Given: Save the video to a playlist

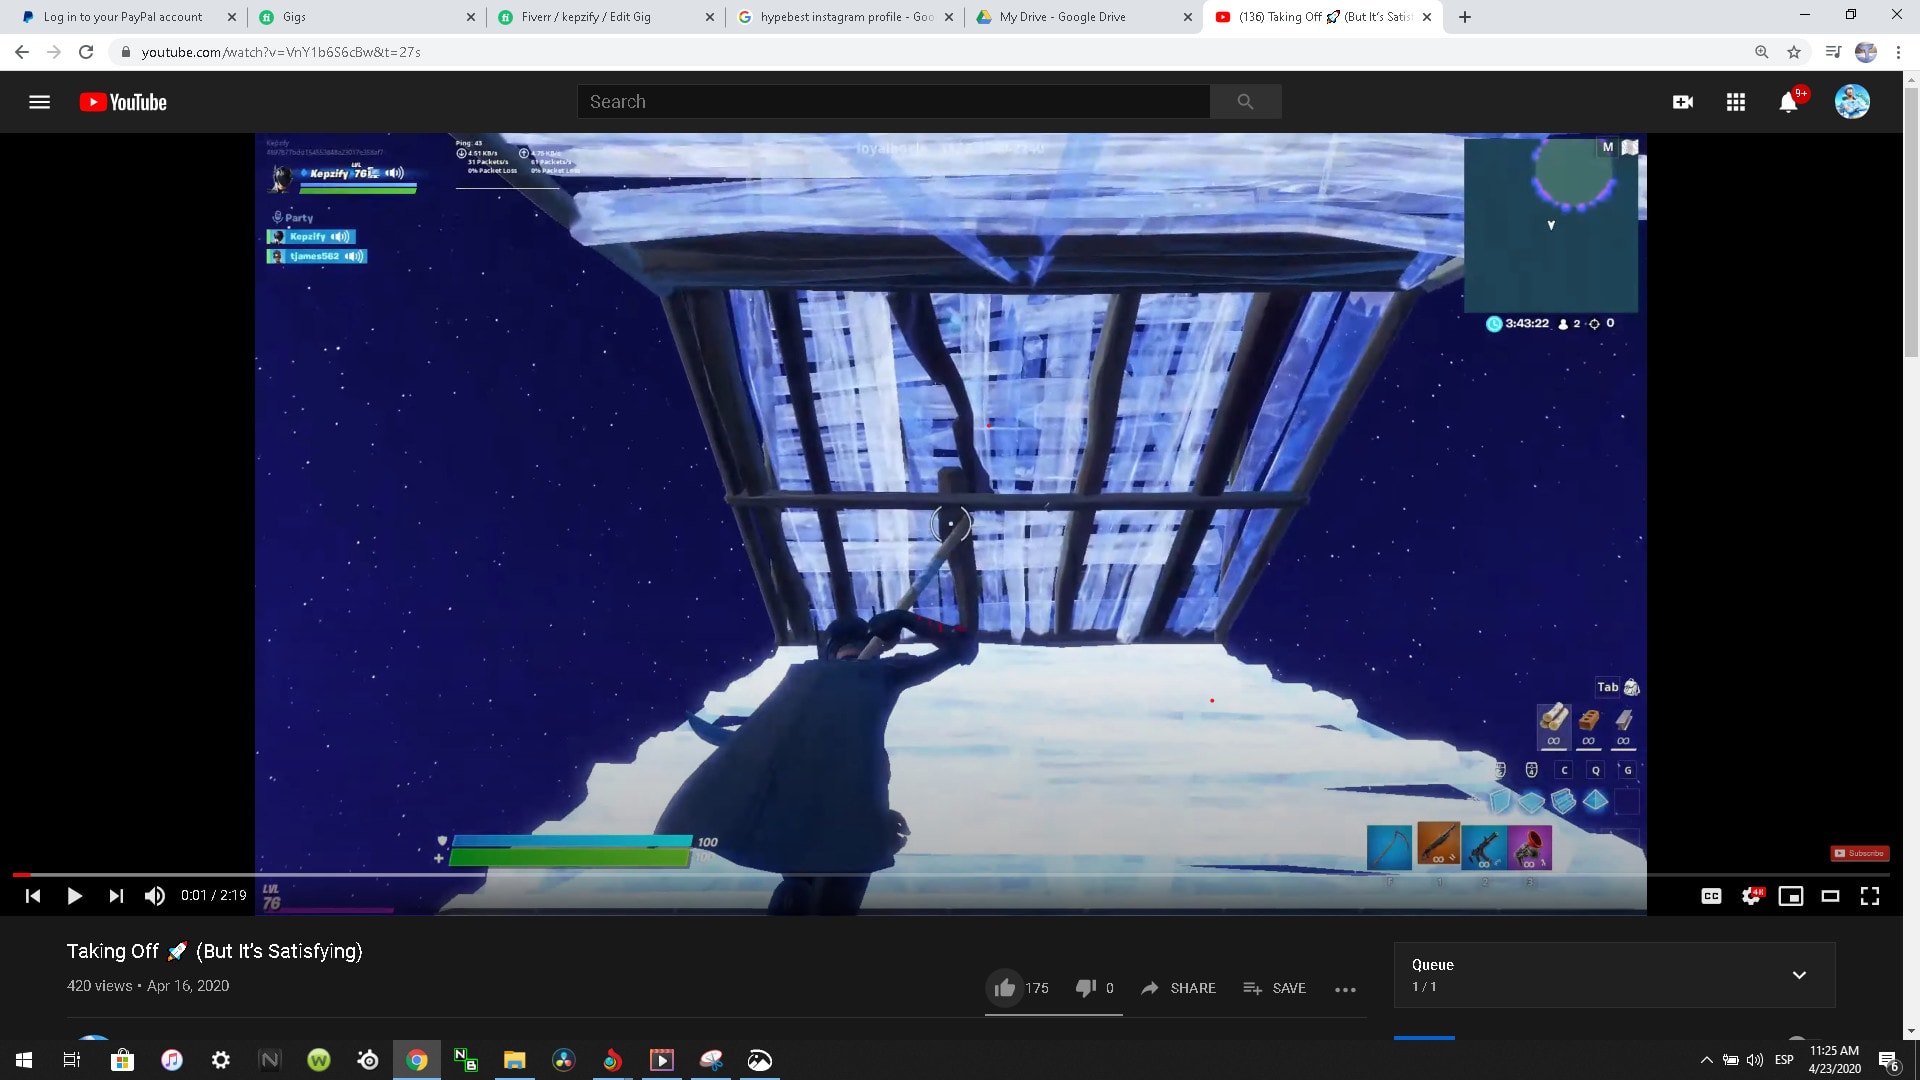Looking at the screenshot, I should click(1274, 988).
